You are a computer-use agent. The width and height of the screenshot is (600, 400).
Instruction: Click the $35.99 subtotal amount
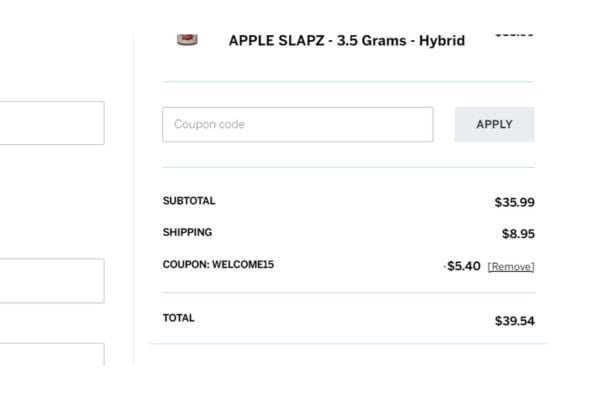tap(514, 202)
